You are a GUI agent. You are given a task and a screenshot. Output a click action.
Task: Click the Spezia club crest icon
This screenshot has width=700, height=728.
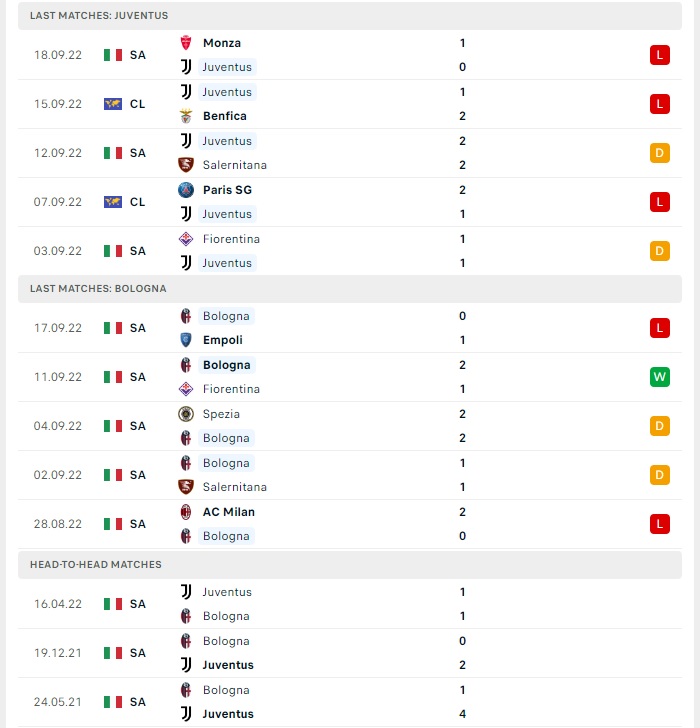click(x=186, y=414)
